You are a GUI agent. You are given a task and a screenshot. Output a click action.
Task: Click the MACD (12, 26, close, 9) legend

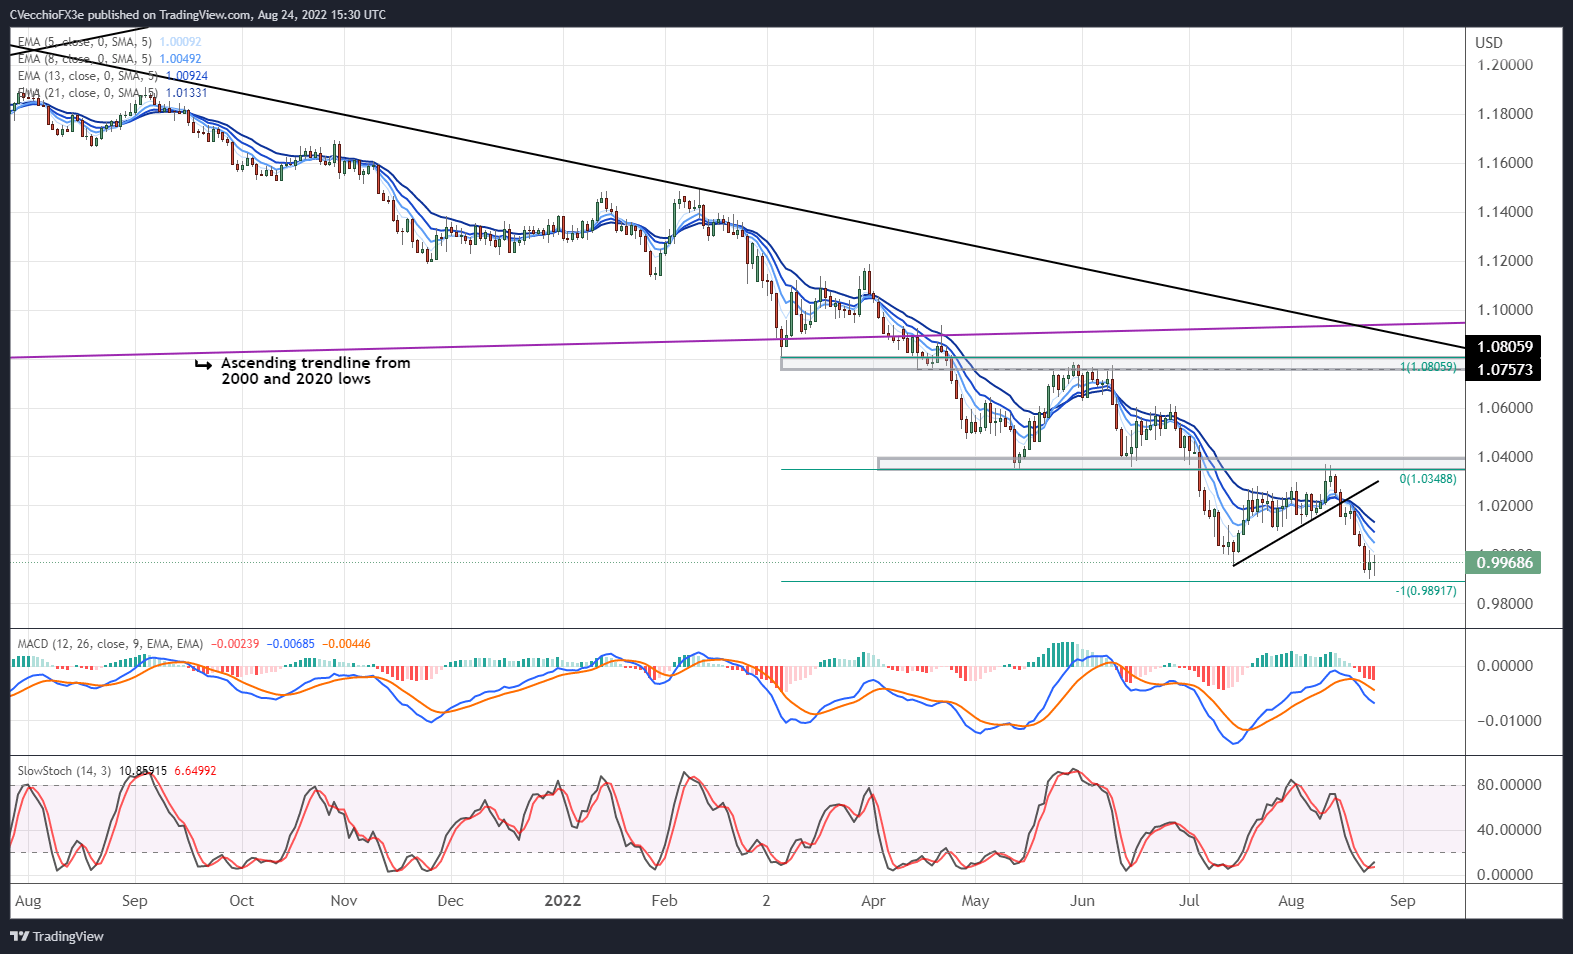110,644
